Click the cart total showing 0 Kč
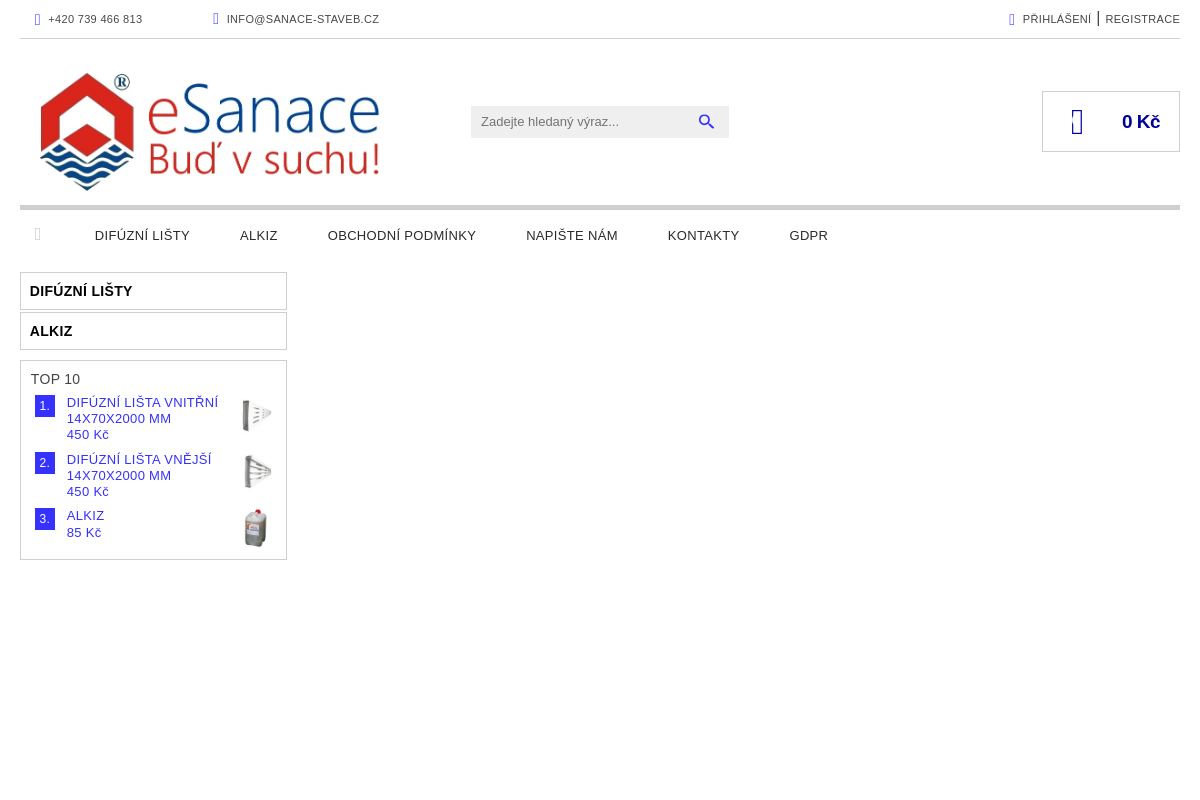1200x800 pixels. coord(1140,120)
